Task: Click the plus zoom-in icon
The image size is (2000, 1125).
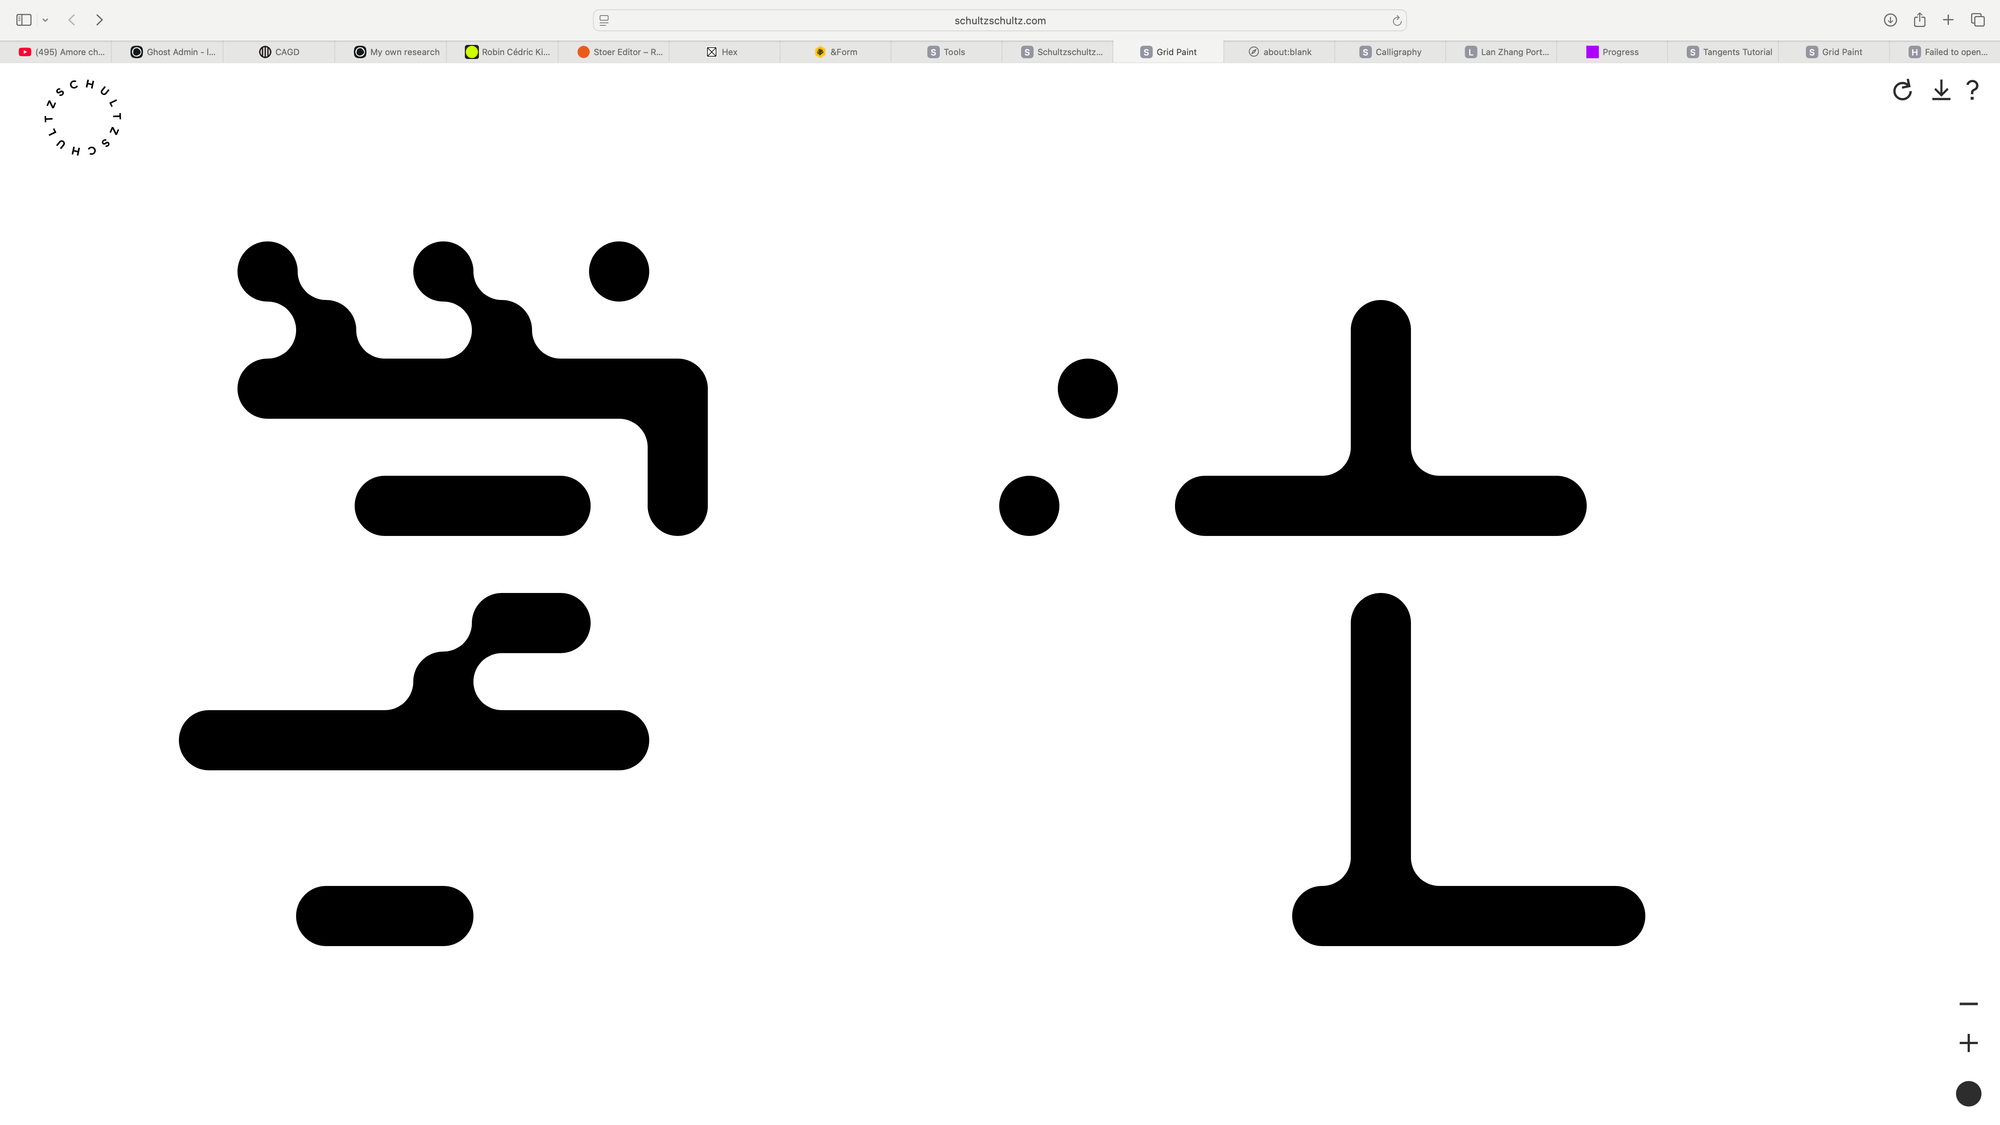Action: click(x=1968, y=1043)
